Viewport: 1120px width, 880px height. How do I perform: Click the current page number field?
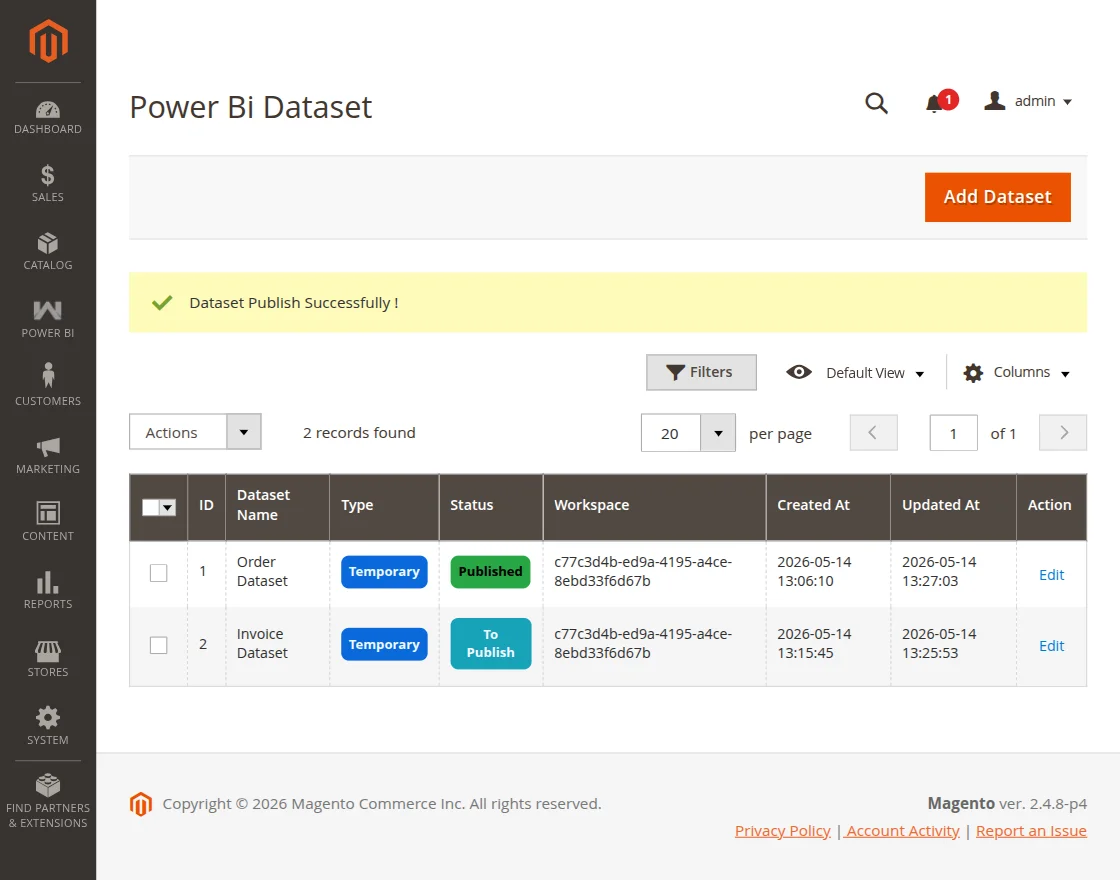pos(953,433)
